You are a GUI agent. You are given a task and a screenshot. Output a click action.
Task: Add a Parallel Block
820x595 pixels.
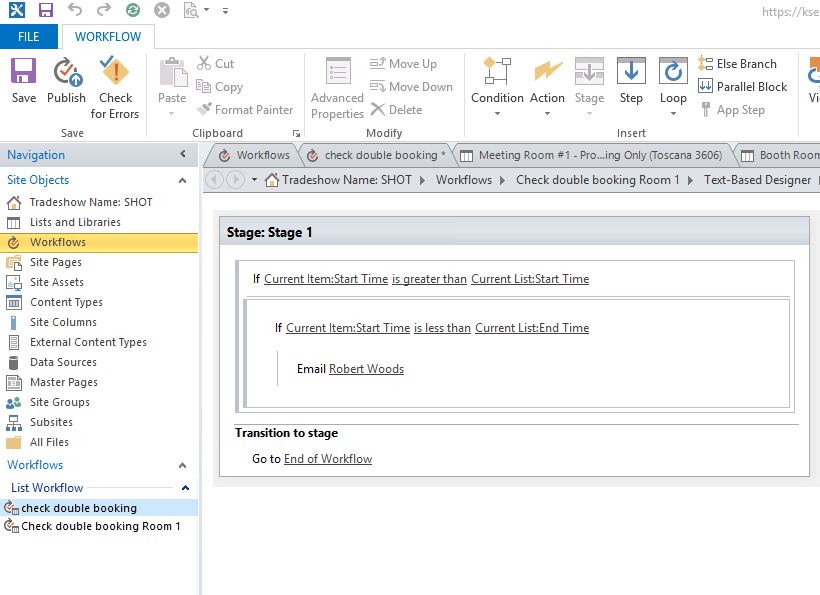(x=743, y=87)
